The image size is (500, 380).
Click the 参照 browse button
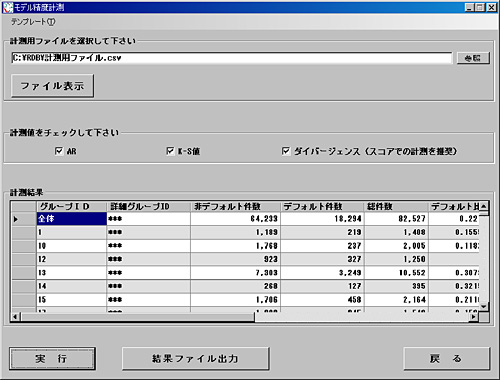(x=473, y=58)
